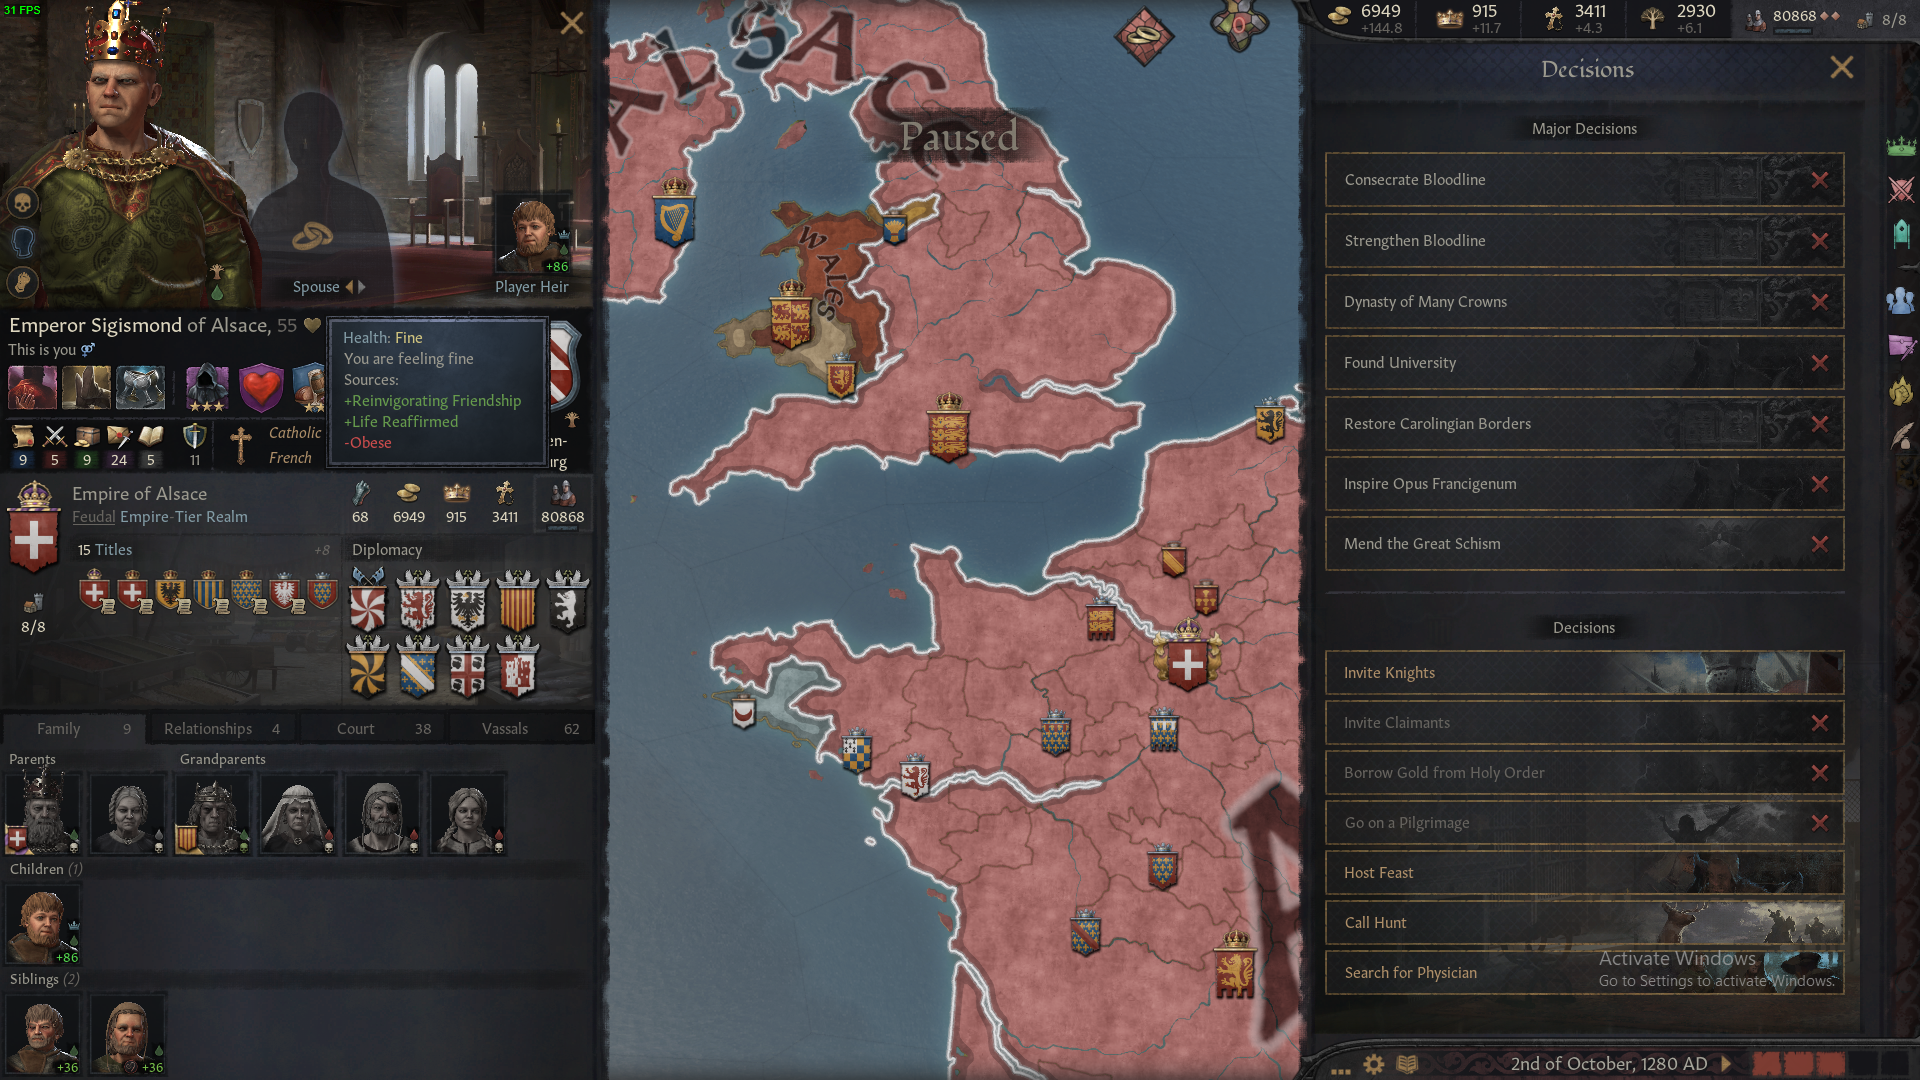
Task: Select the Call Hunt decision
Action: pyautogui.click(x=1584, y=923)
